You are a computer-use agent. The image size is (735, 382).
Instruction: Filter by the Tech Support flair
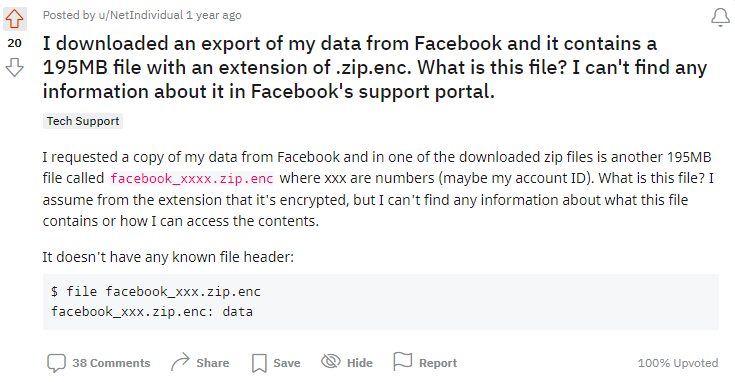point(83,121)
